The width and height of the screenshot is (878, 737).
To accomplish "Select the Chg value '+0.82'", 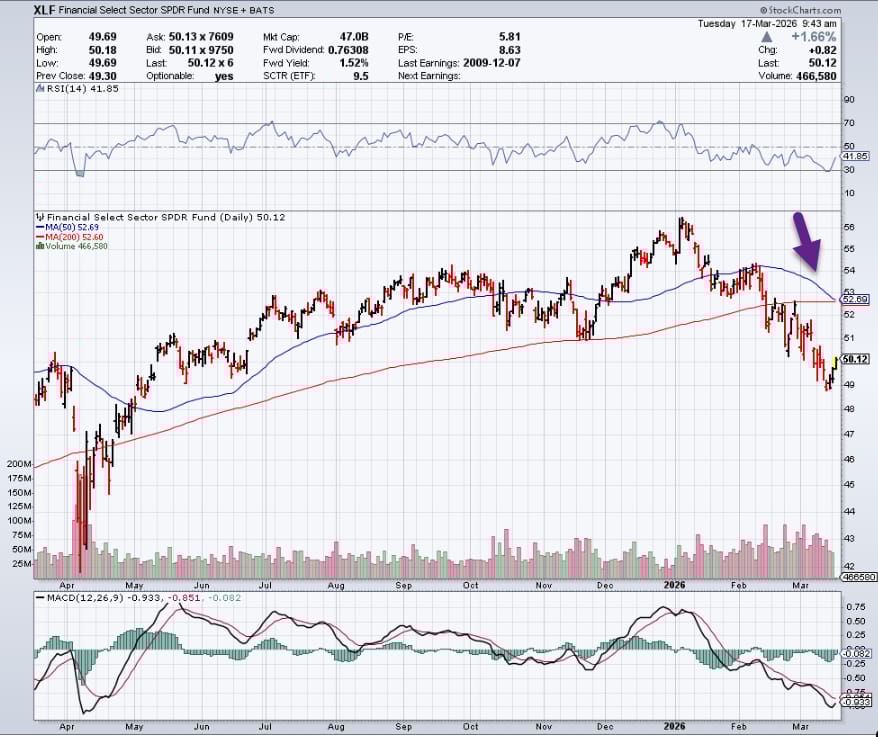I will [823, 50].
